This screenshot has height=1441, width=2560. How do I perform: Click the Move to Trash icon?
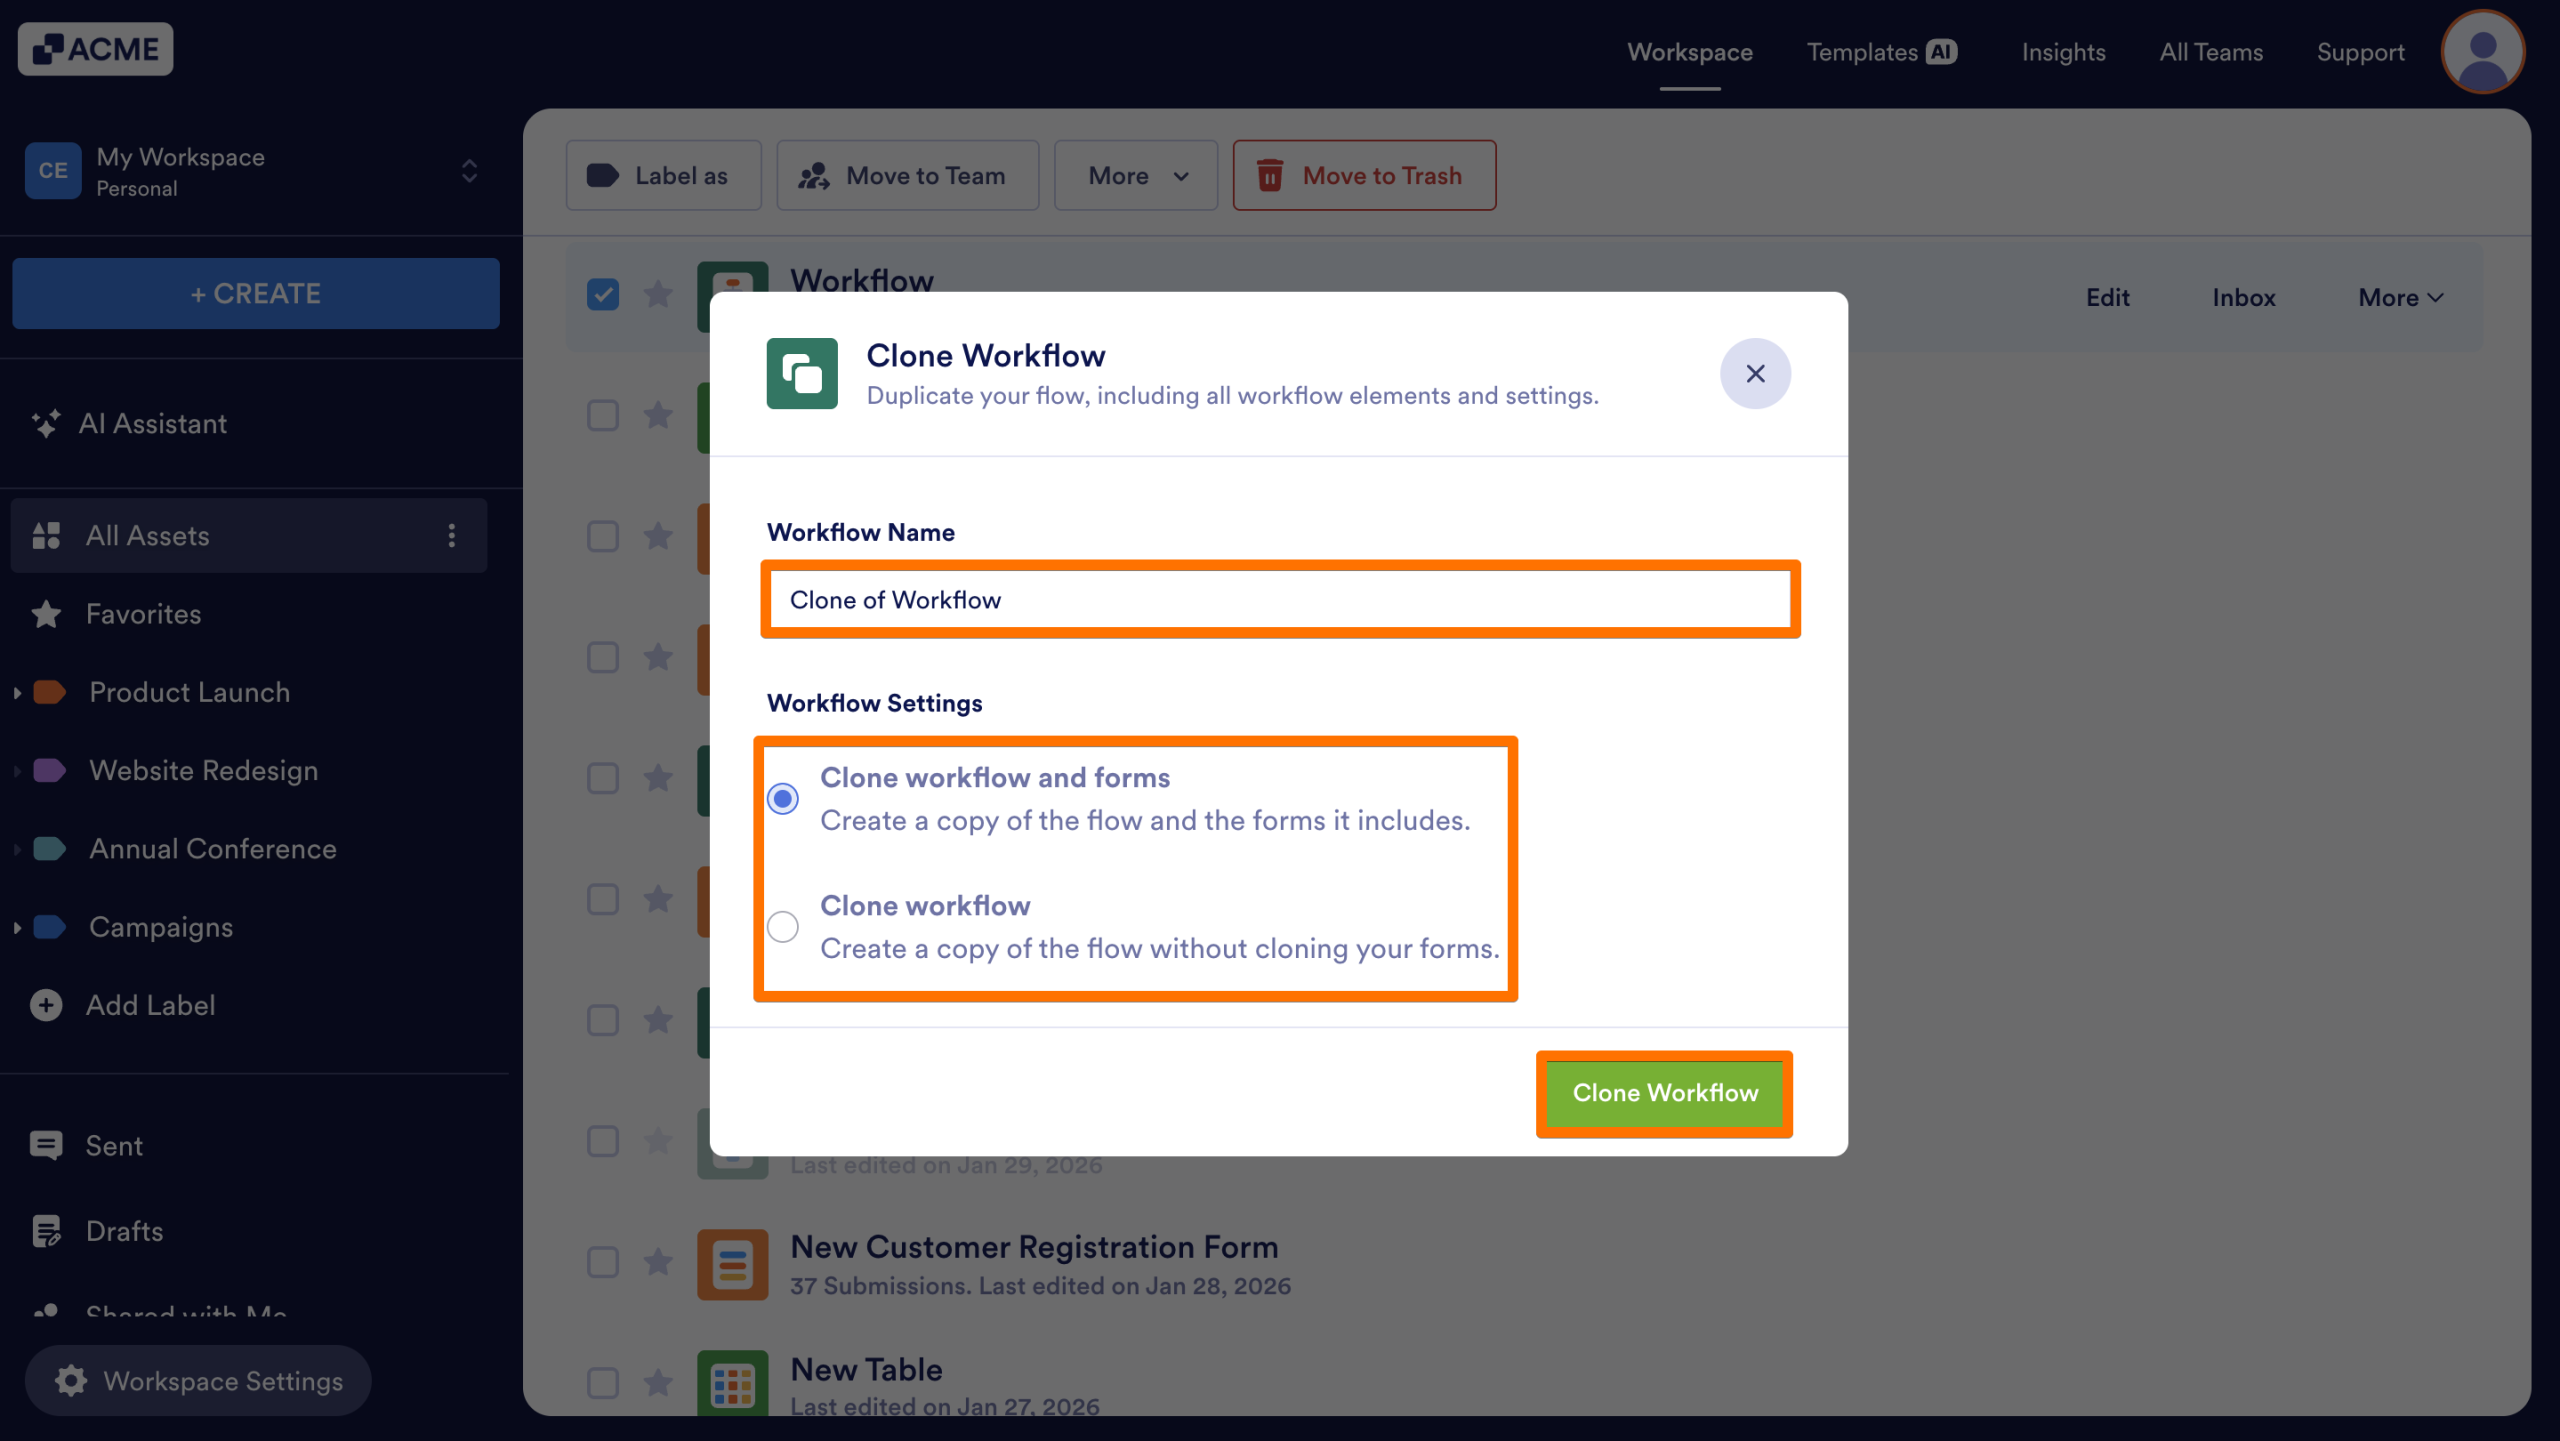[x=1270, y=175]
